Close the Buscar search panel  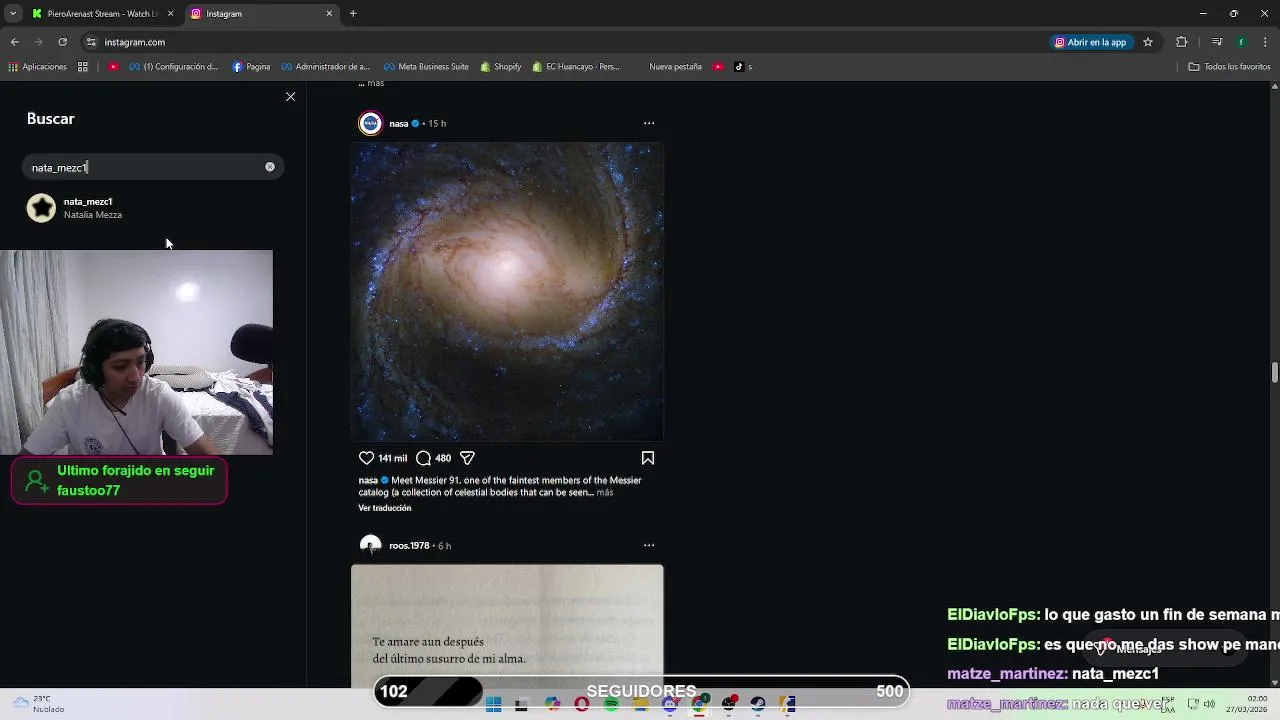(290, 97)
